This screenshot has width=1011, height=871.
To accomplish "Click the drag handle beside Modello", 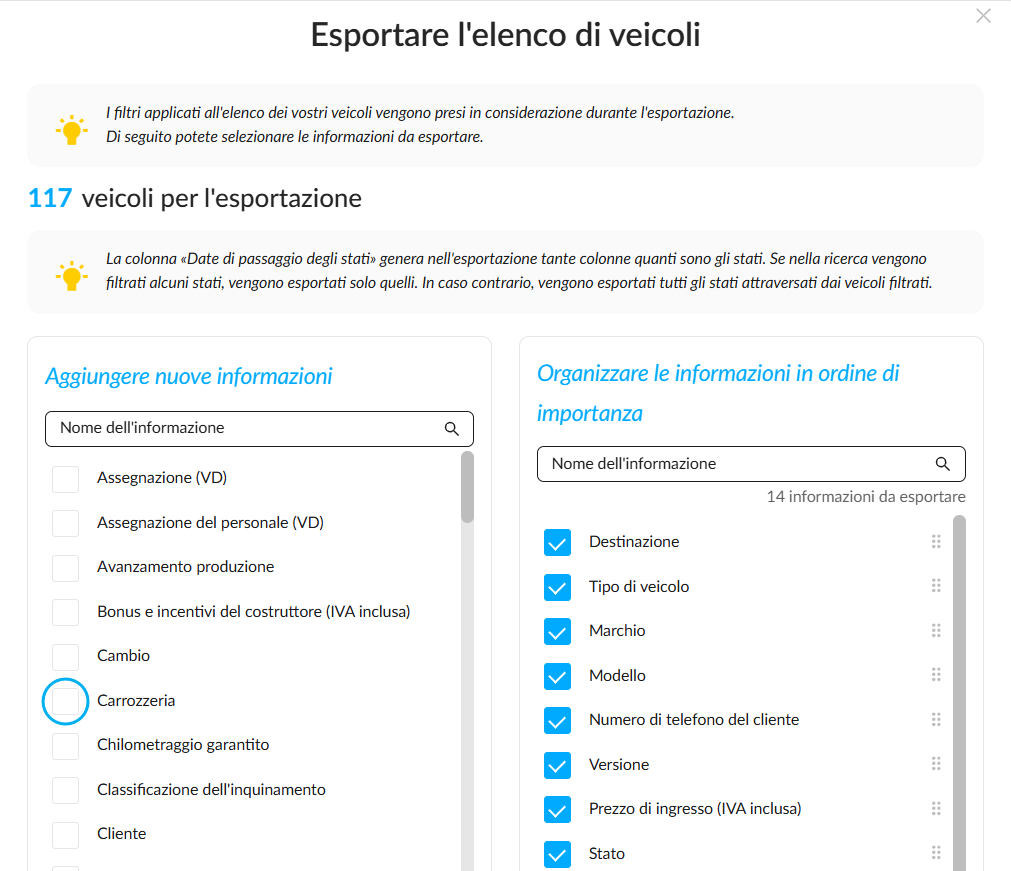I will (936, 675).
